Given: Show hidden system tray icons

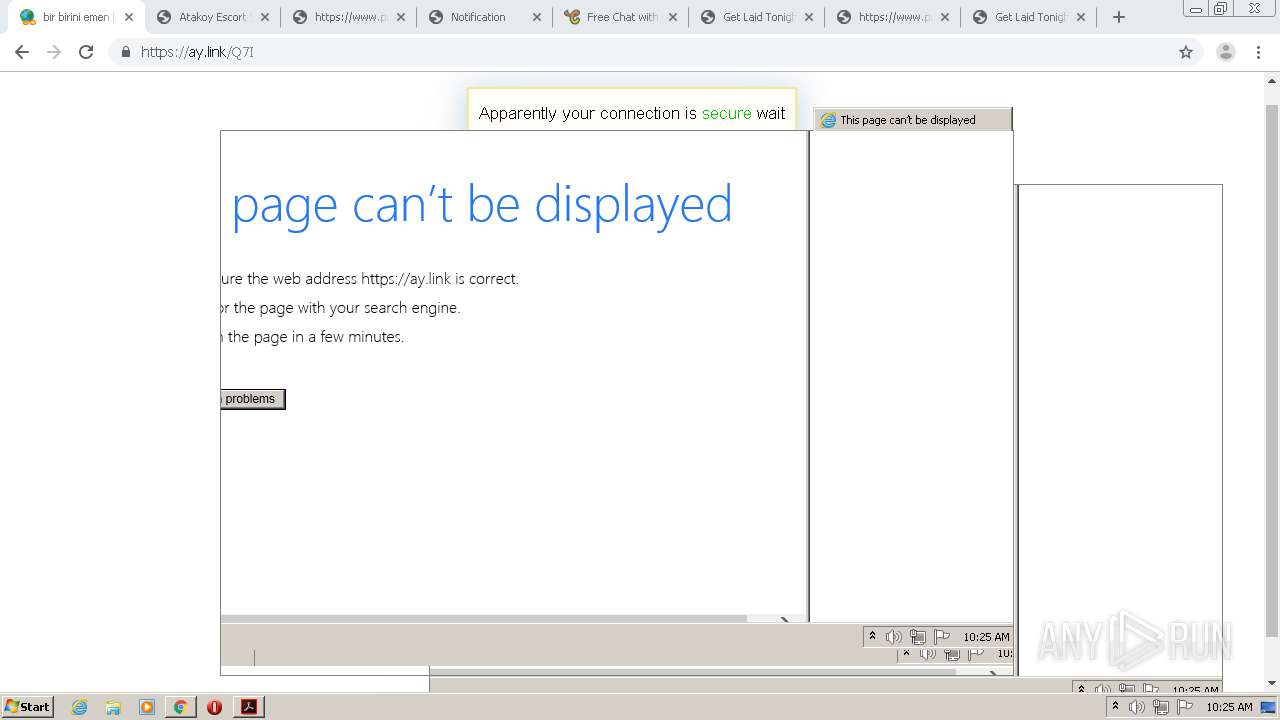Looking at the screenshot, I should coord(1115,707).
